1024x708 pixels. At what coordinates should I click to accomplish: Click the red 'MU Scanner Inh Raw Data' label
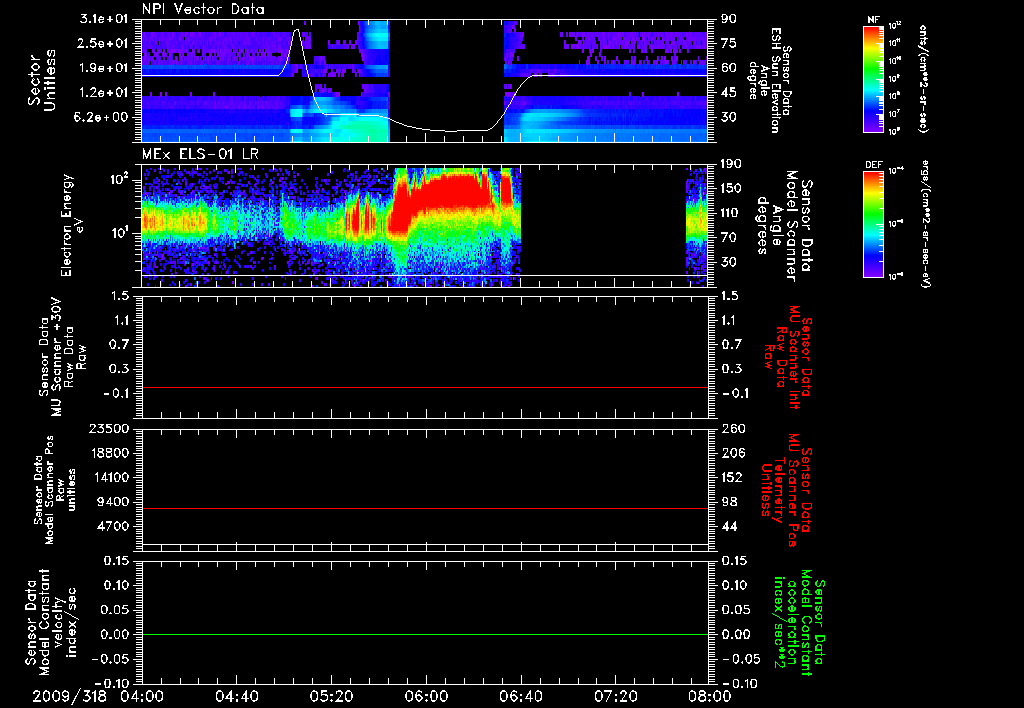786,357
